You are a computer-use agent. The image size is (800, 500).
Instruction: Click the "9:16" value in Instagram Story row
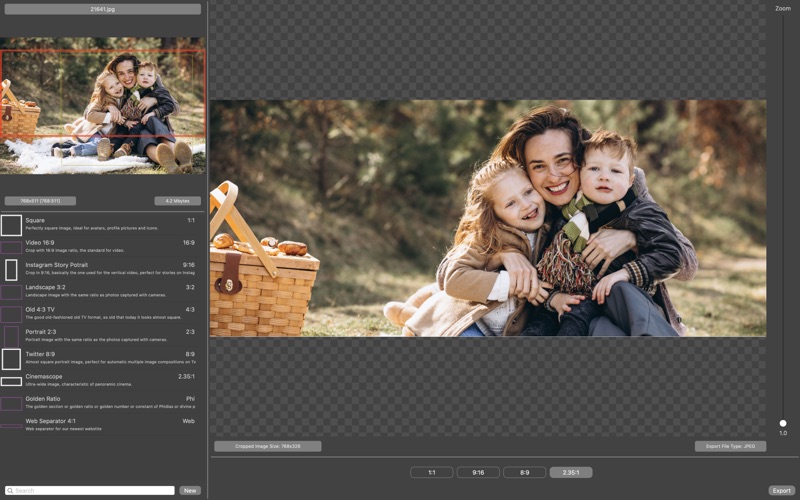pyautogui.click(x=189, y=265)
